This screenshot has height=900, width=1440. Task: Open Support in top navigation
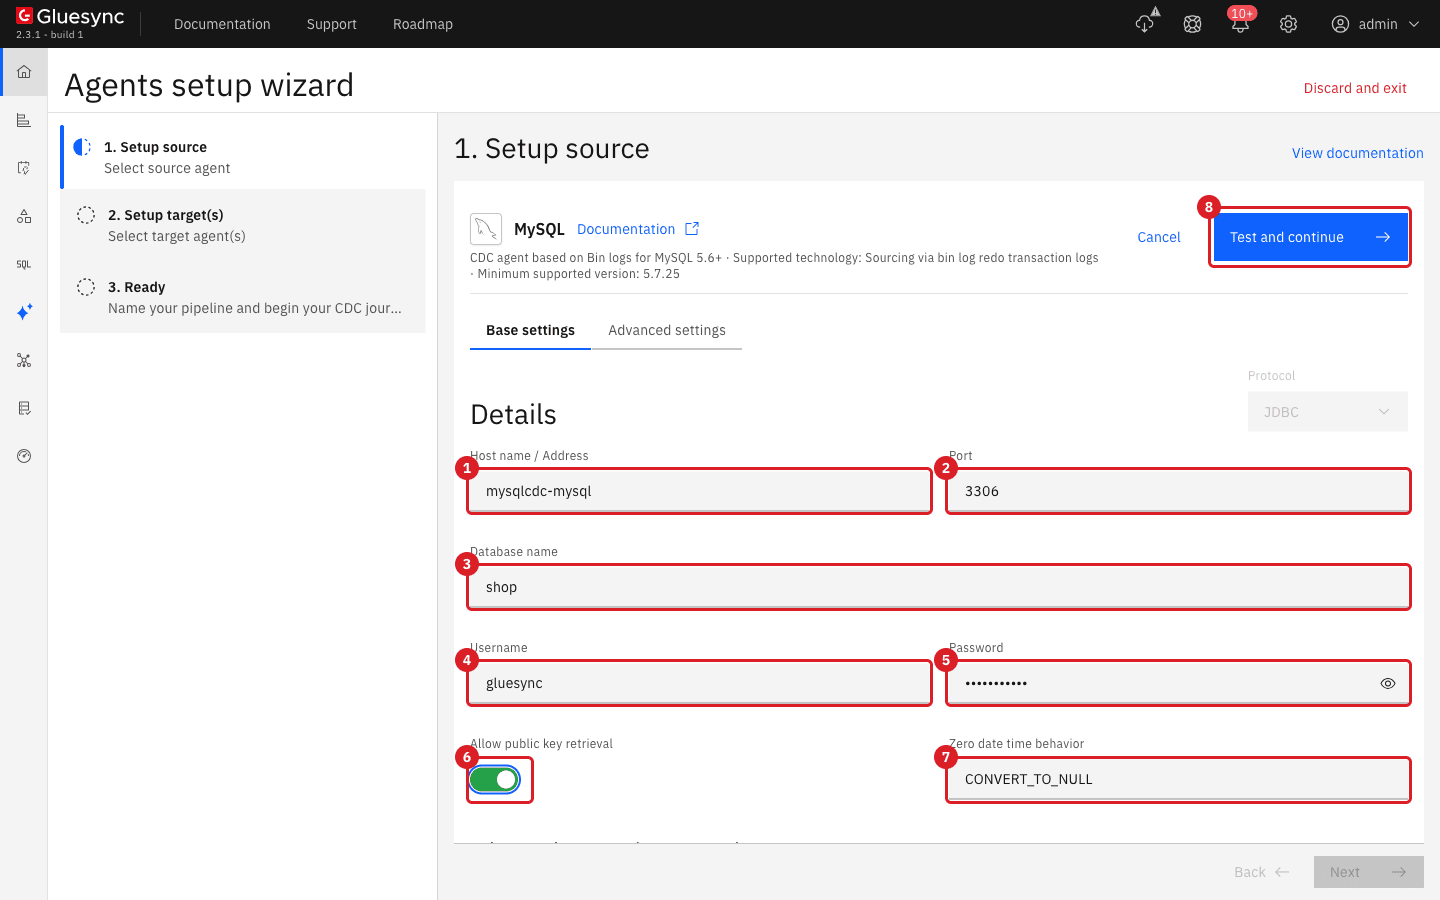point(332,24)
